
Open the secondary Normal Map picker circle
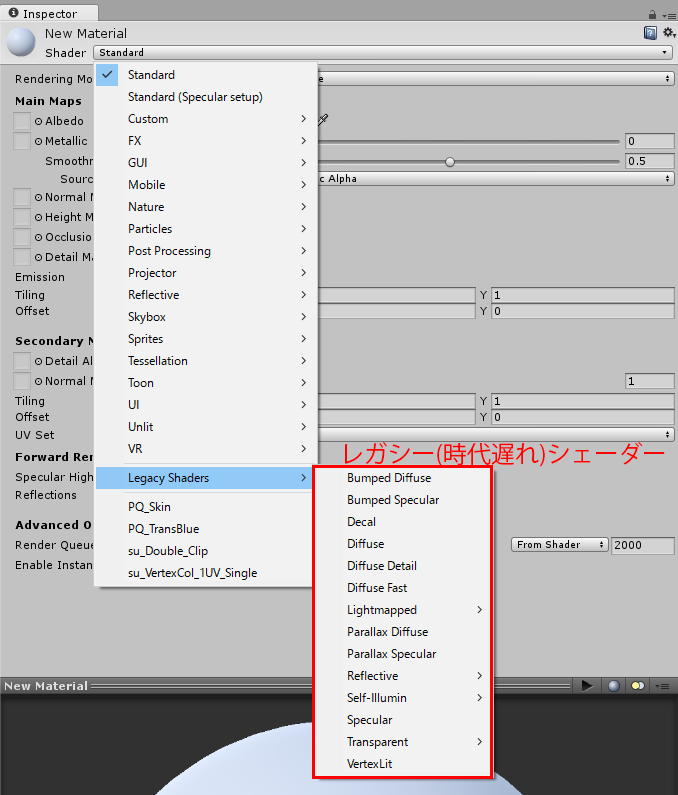(x=39, y=381)
